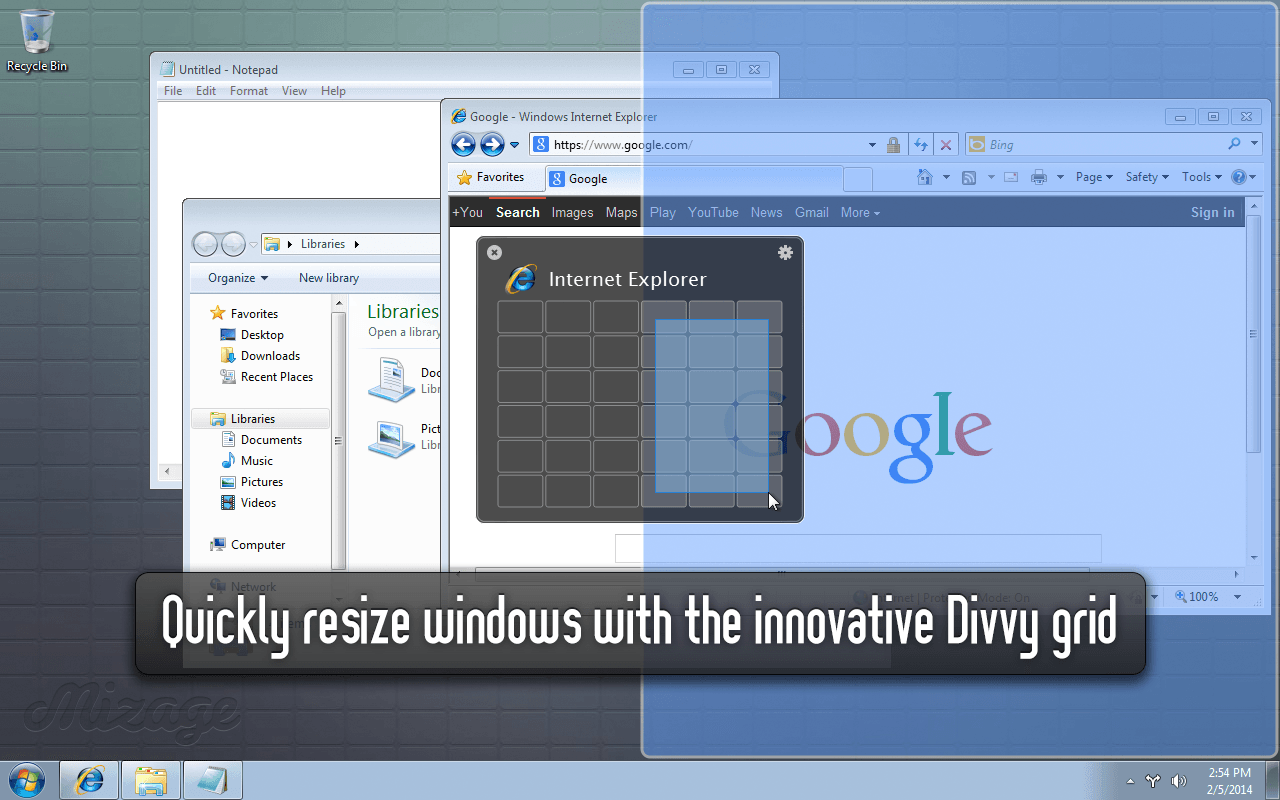
Task: Click New library in the Explorer toolbar
Action: (x=329, y=278)
